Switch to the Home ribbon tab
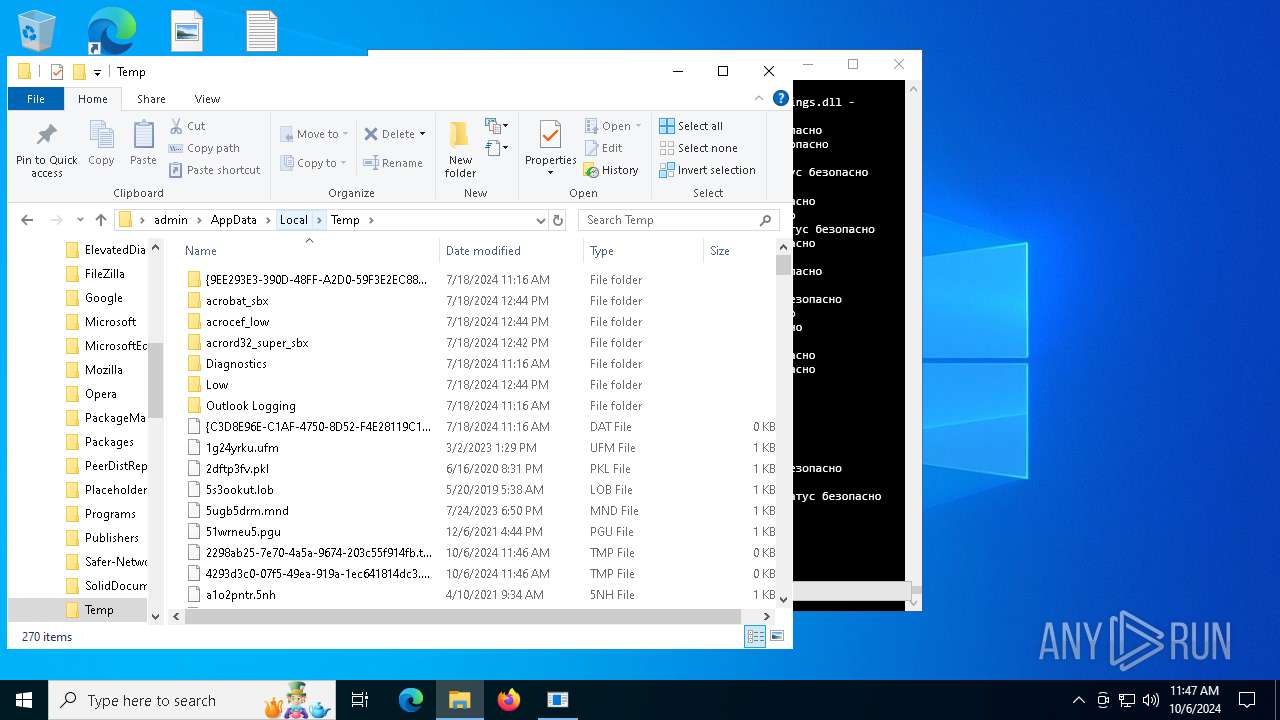 point(93,99)
